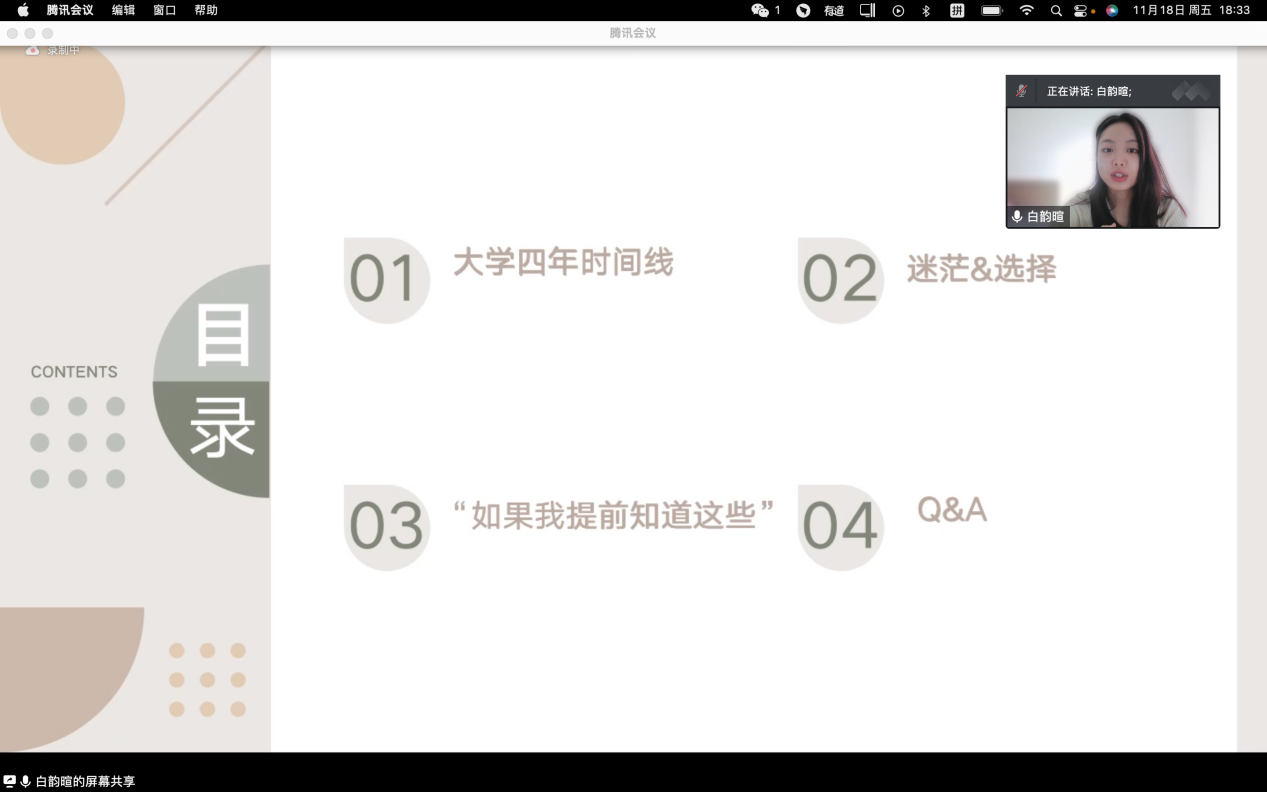Click the Pinyin input method icon
This screenshot has width=1267, height=792.
coord(957,10)
